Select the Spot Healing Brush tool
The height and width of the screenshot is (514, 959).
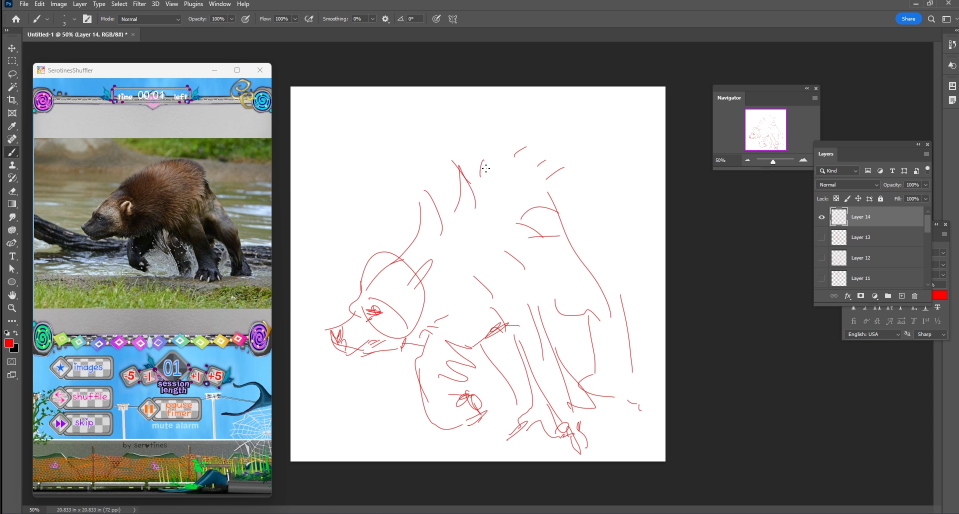click(x=12, y=139)
